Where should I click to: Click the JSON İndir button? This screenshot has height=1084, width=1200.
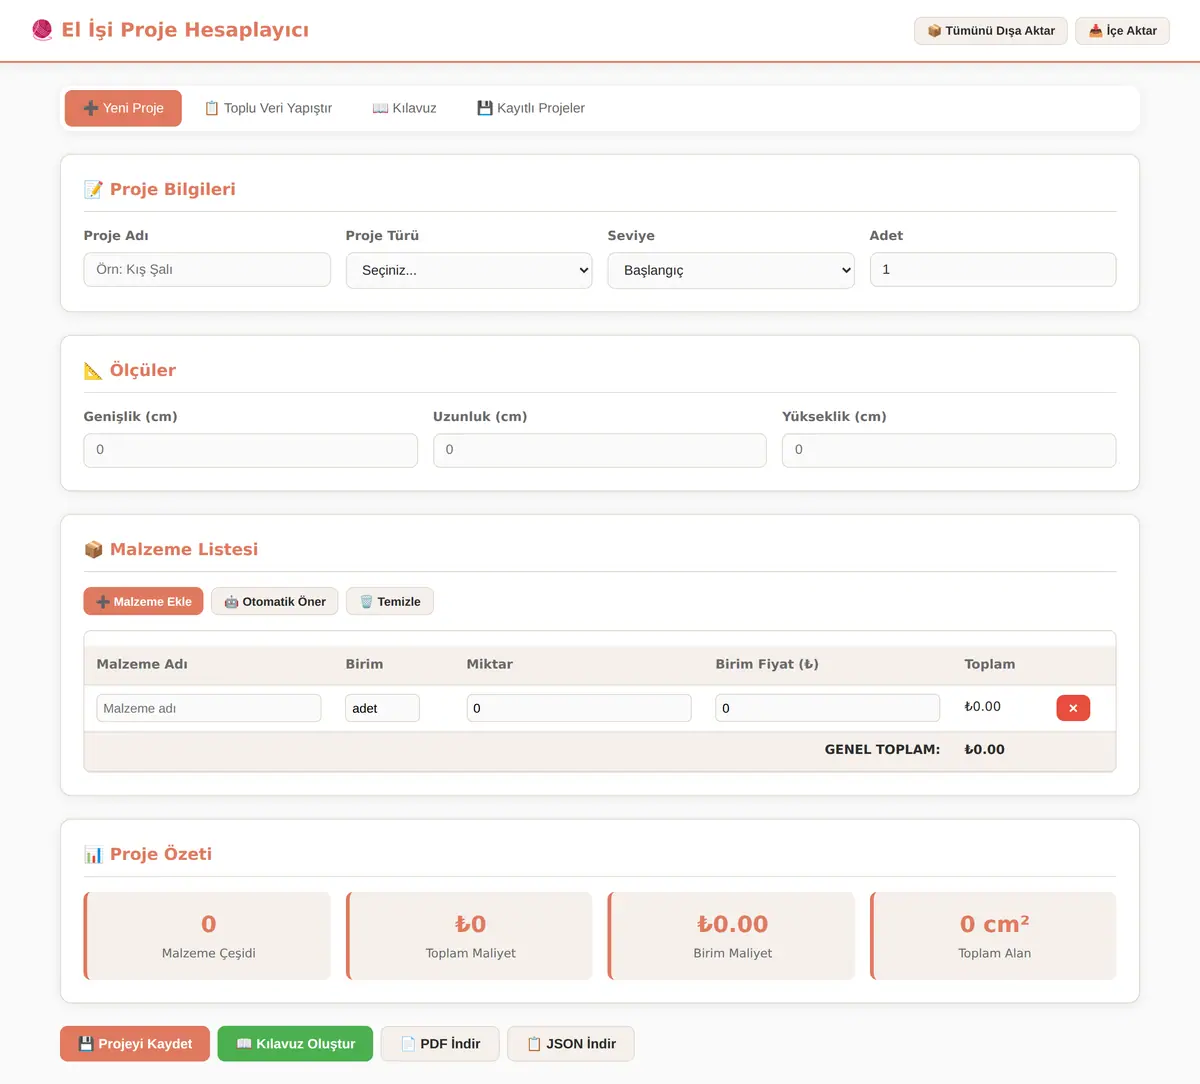click(x=571, y=1044)
